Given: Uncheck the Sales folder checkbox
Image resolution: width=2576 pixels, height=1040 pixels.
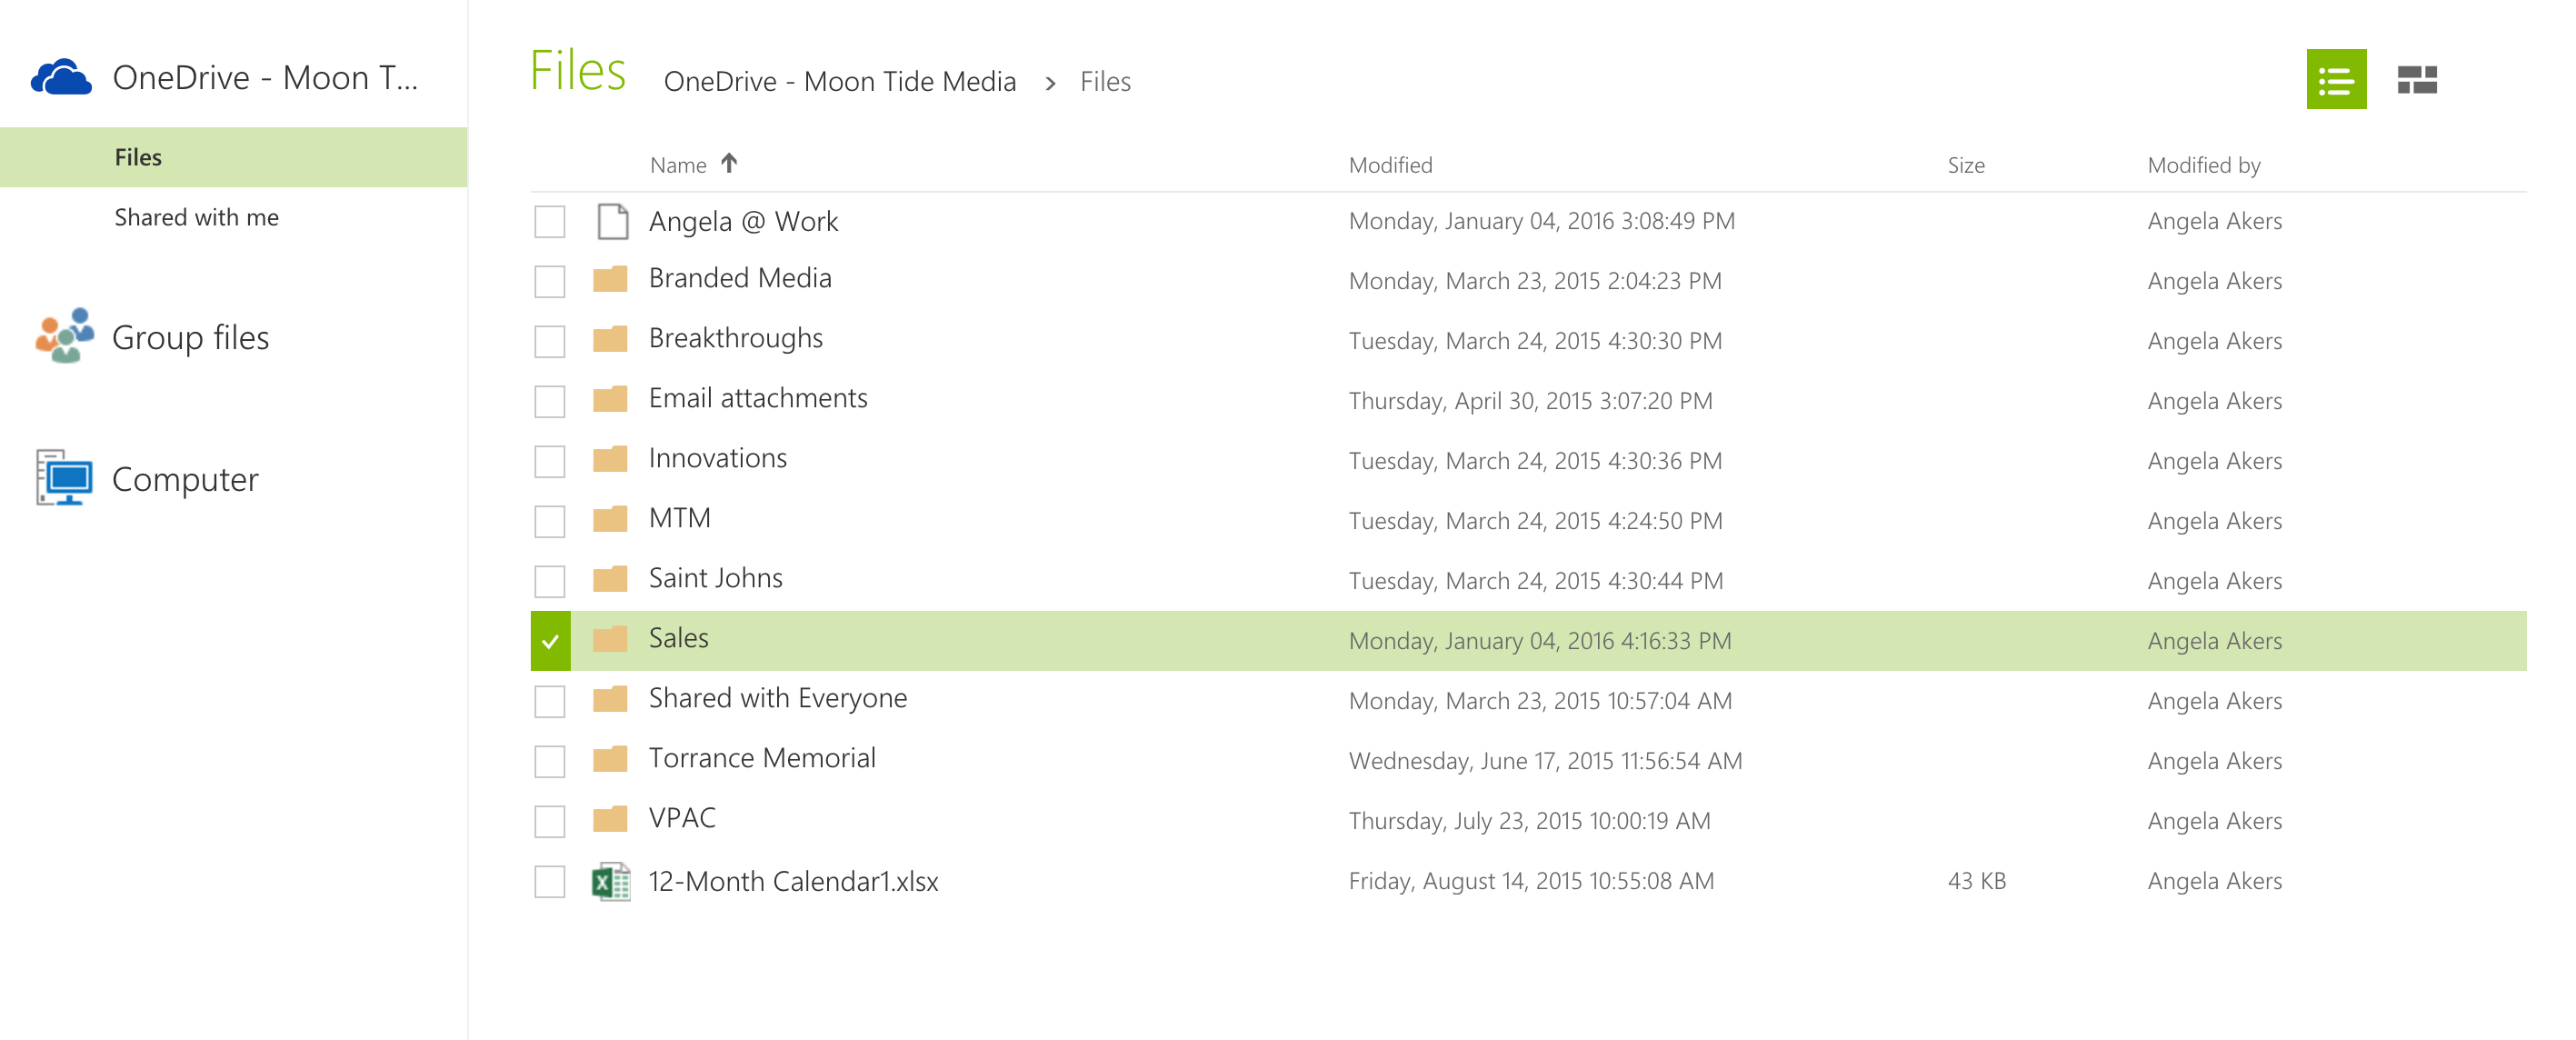Looking at the screenshot, I should (x=550, y=641).
